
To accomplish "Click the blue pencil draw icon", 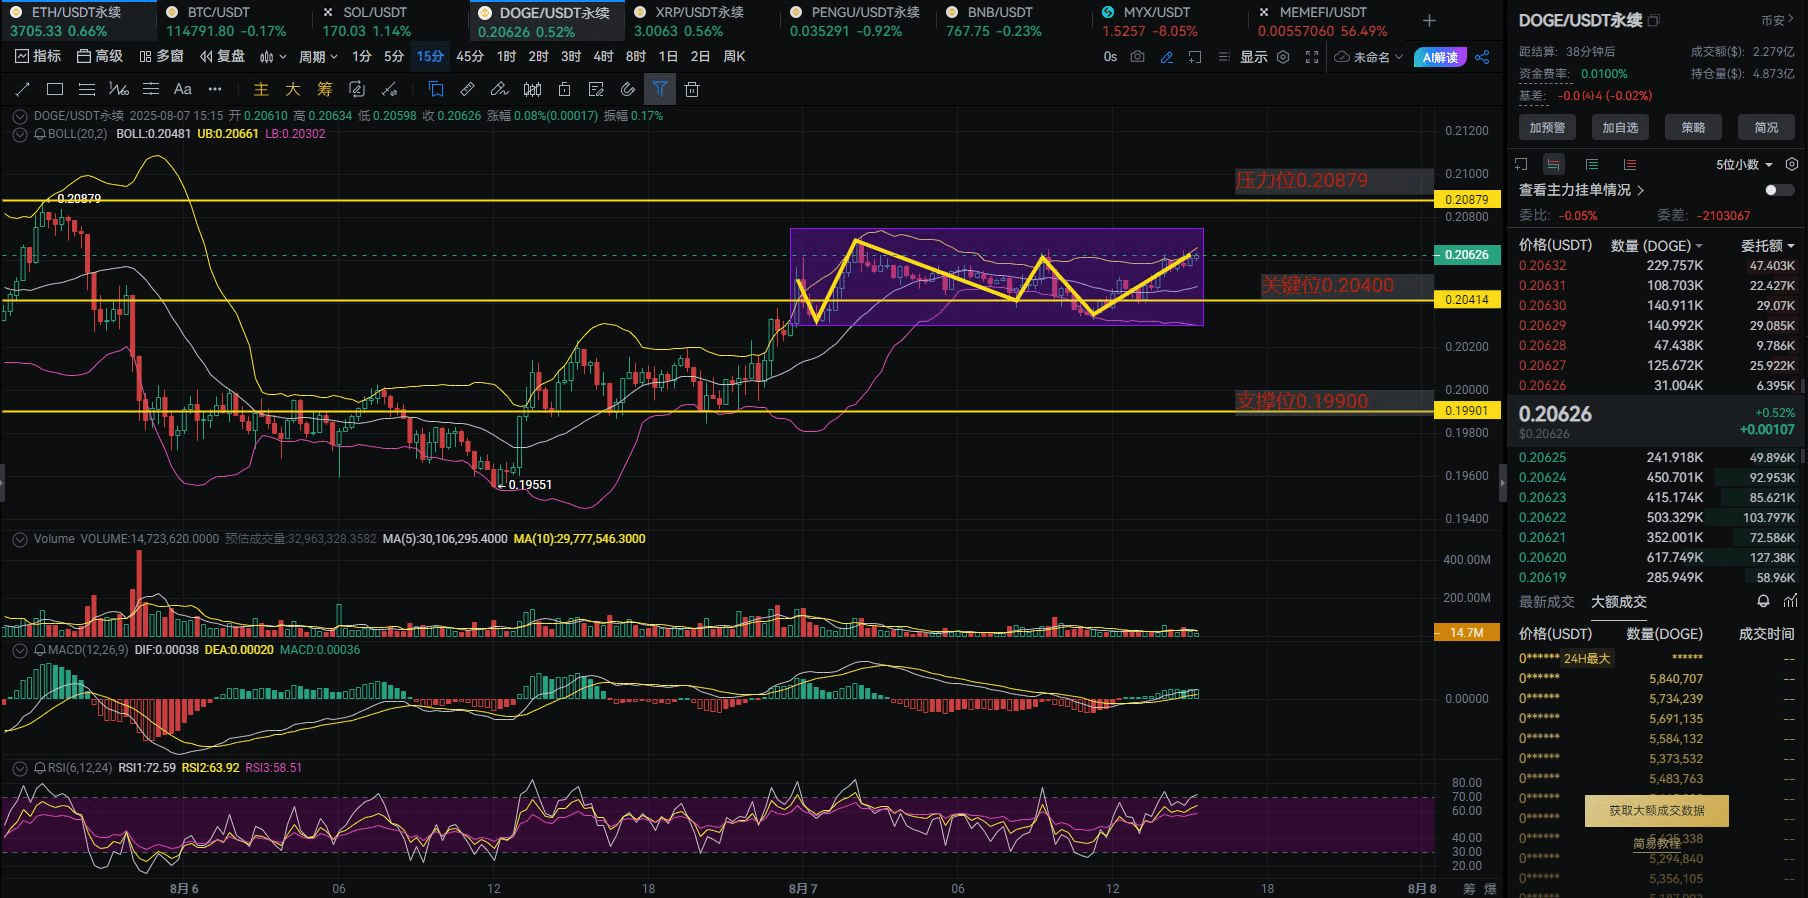I will point(1166,57).
